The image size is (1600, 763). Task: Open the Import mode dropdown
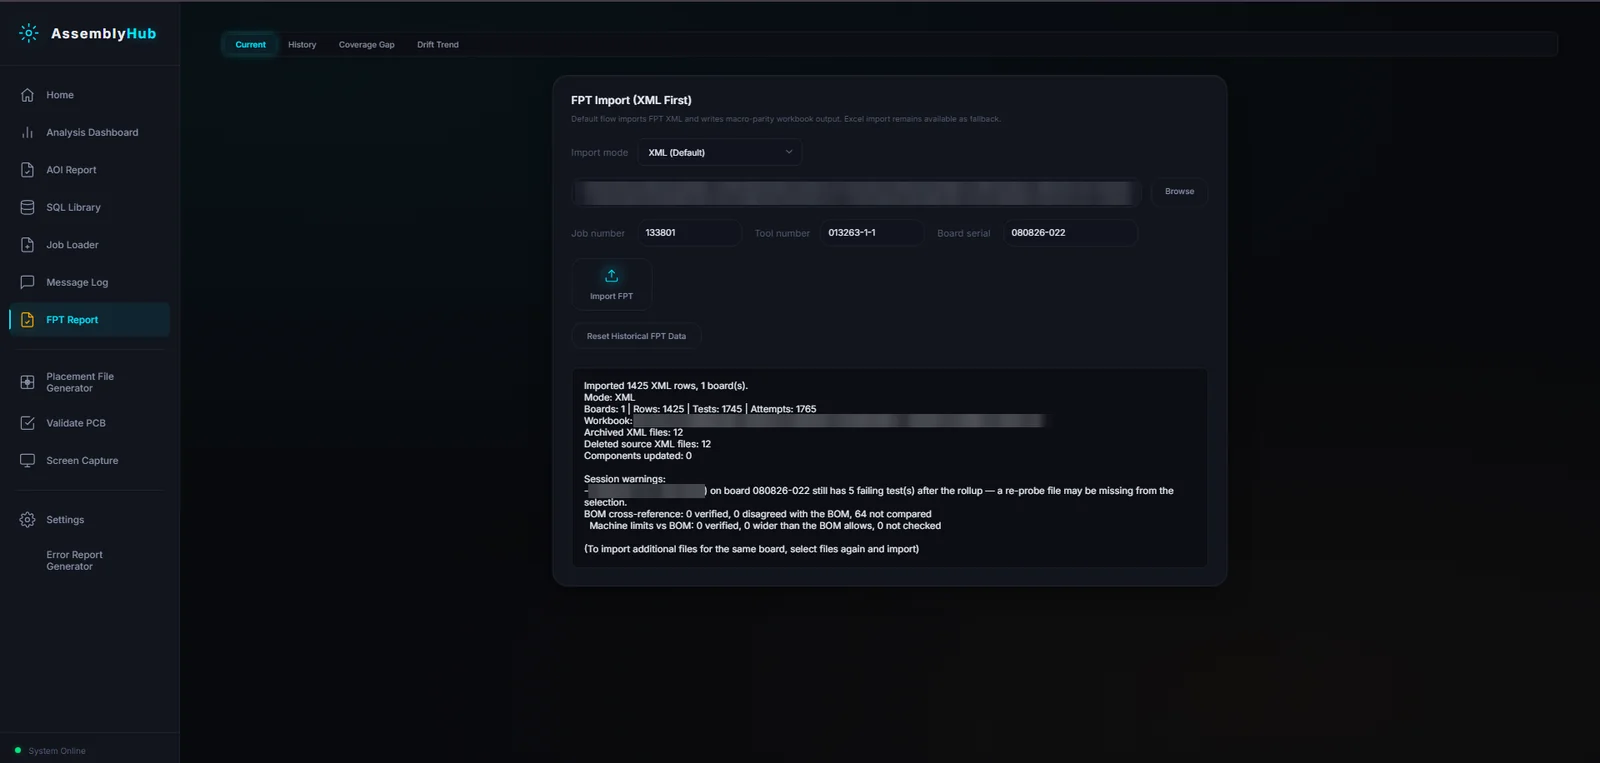click(720, 152)
